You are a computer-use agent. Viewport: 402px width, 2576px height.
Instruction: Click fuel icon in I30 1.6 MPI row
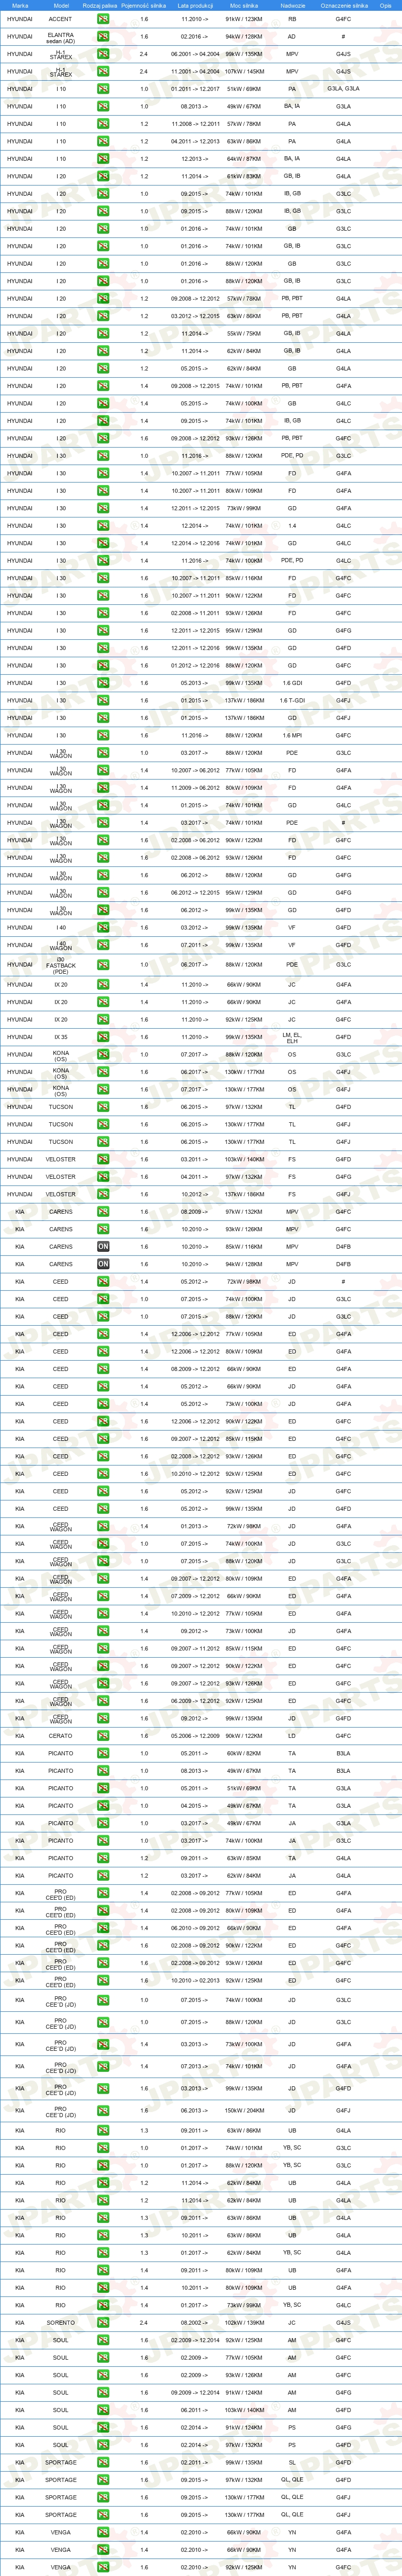pyautogui.click(x=103, y=735)
